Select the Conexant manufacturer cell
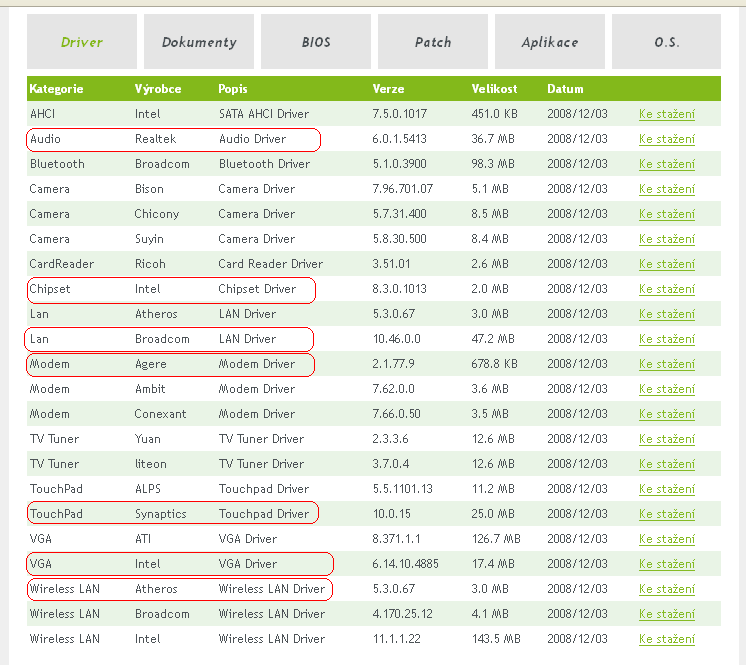 click(x=160, y=414)
